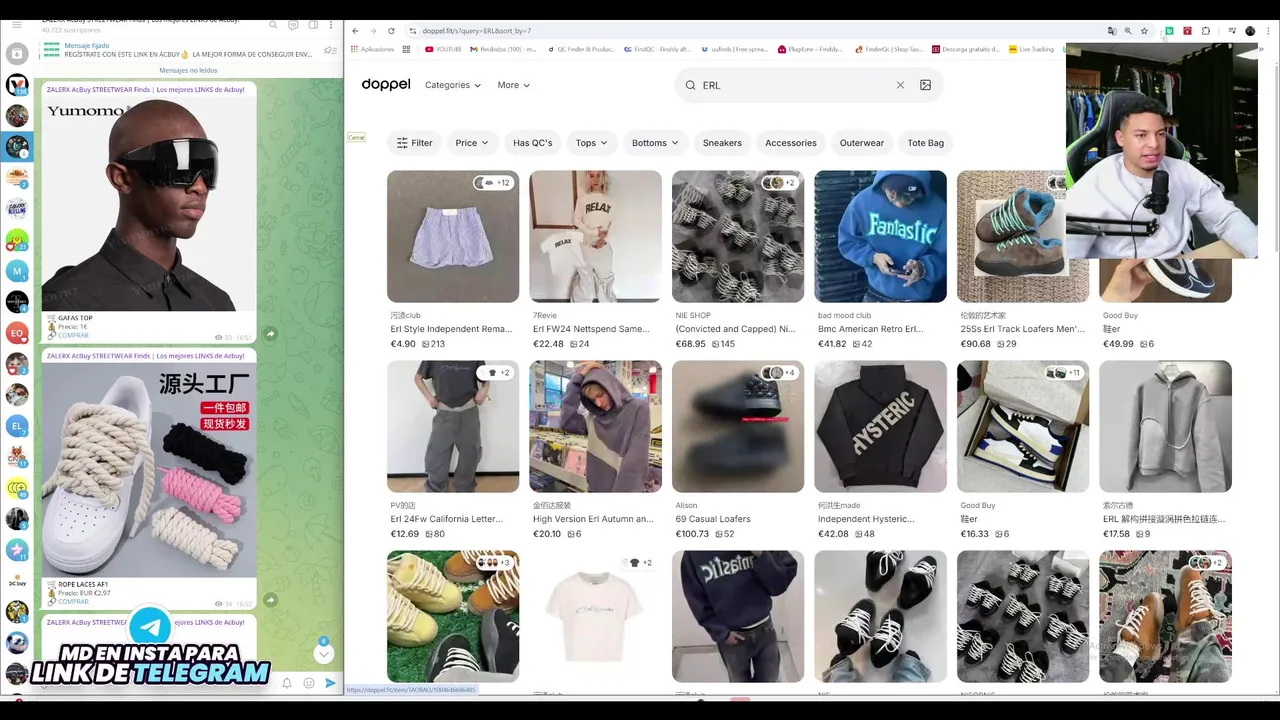The width and height of the screenshot is (1280, 720).
Task: Open the uufinds bookmark
Action: pos(735,49)
